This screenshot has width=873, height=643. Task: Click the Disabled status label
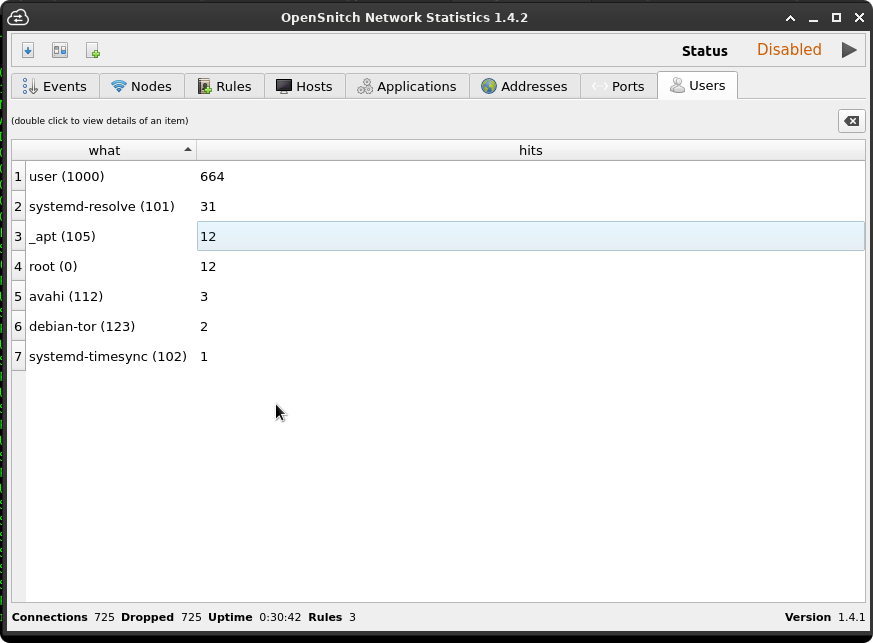click(x=789, y=50)
